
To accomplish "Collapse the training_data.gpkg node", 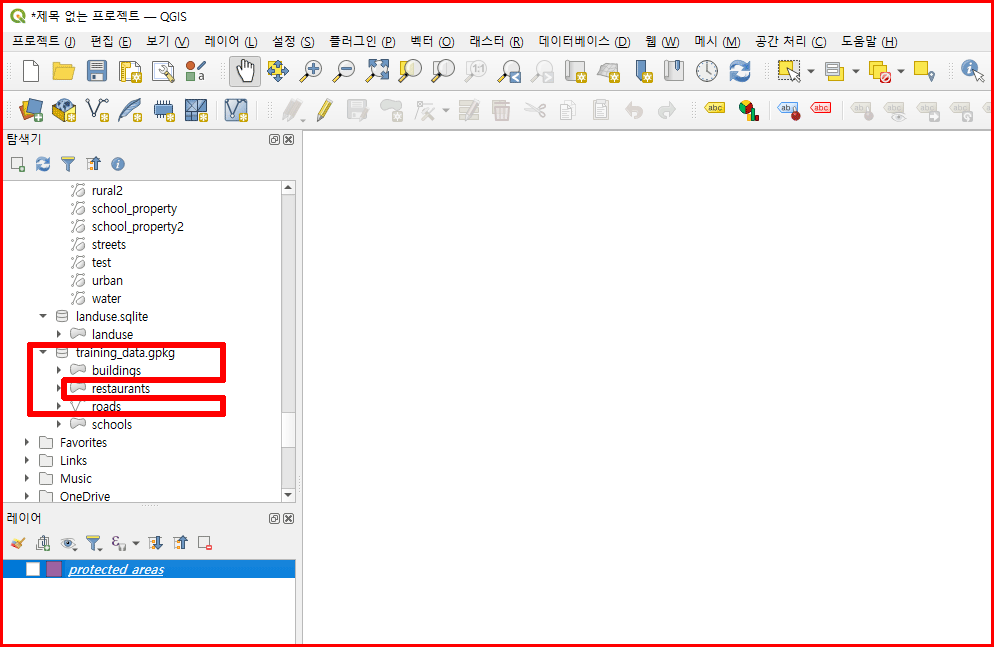I will [x=43, y=352].
